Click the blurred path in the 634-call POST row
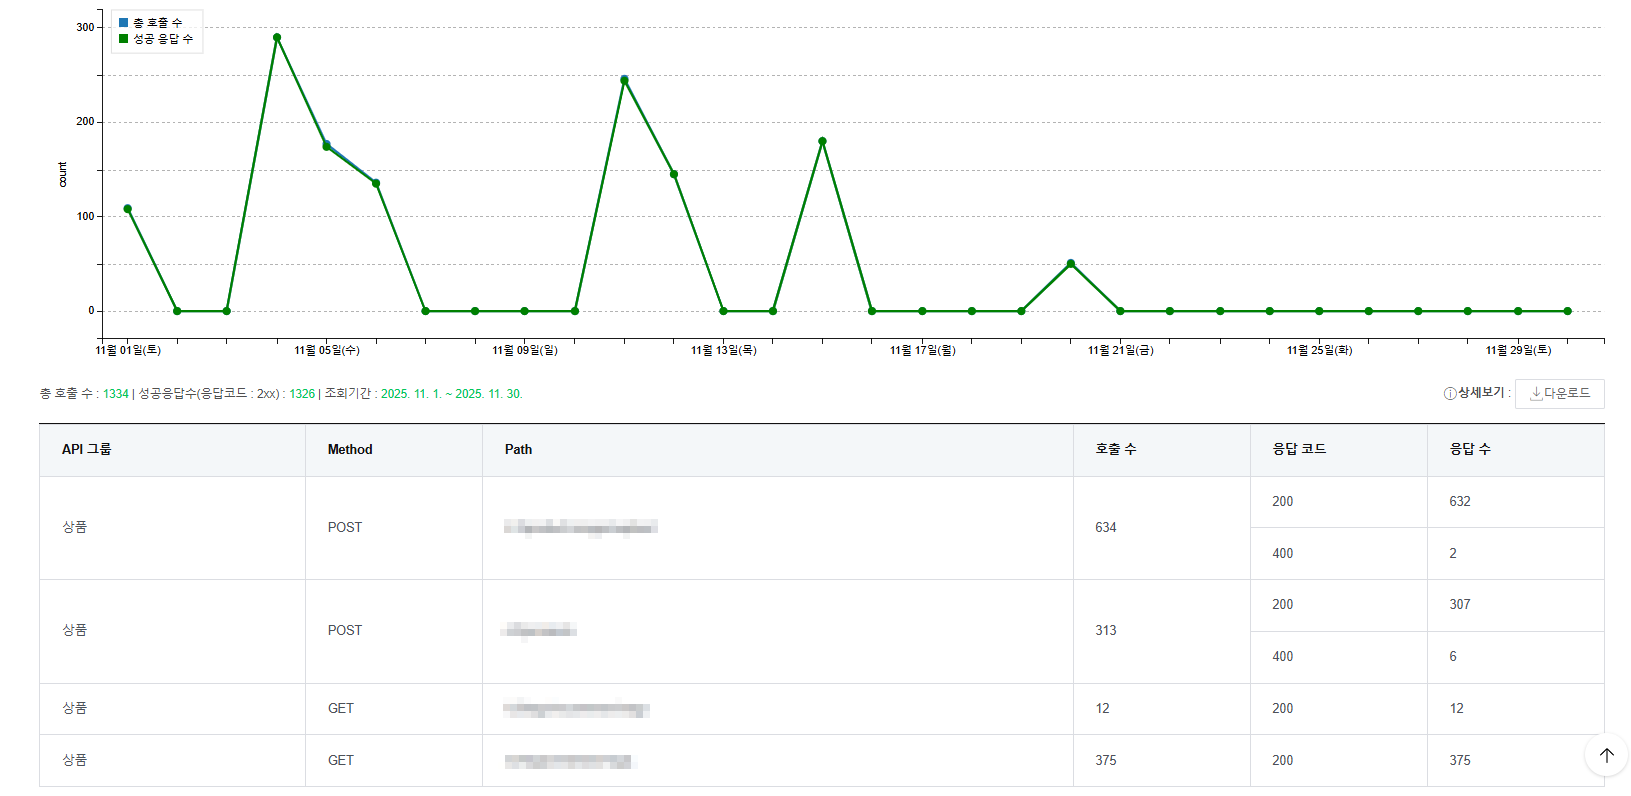This screenshot has width=1631, height=796. click(580, 527)
